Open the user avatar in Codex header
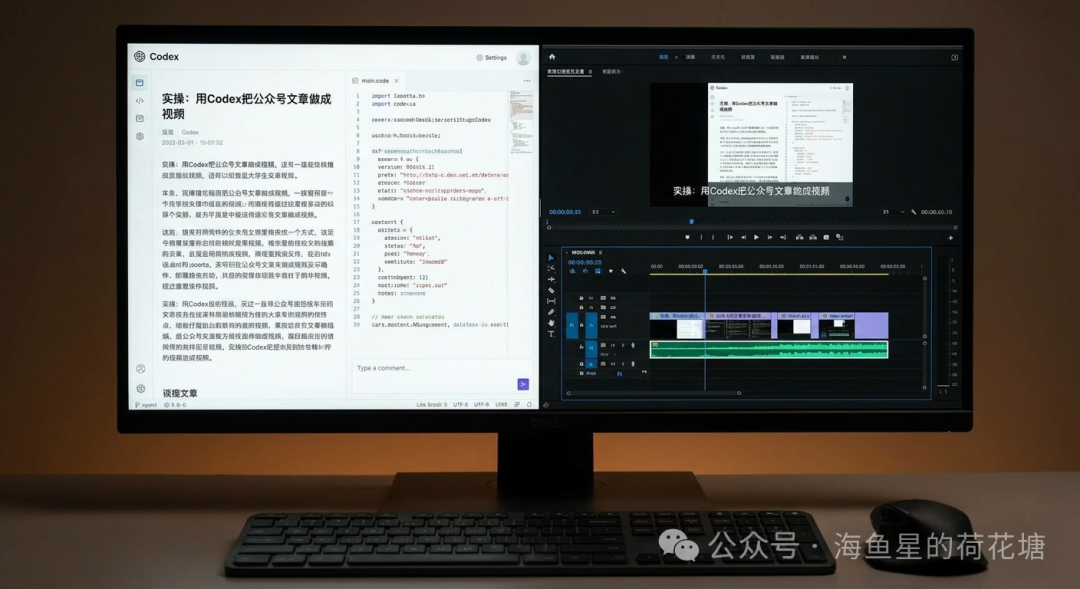The height and width of the screenshot is (589, 1080). point(523,58)
